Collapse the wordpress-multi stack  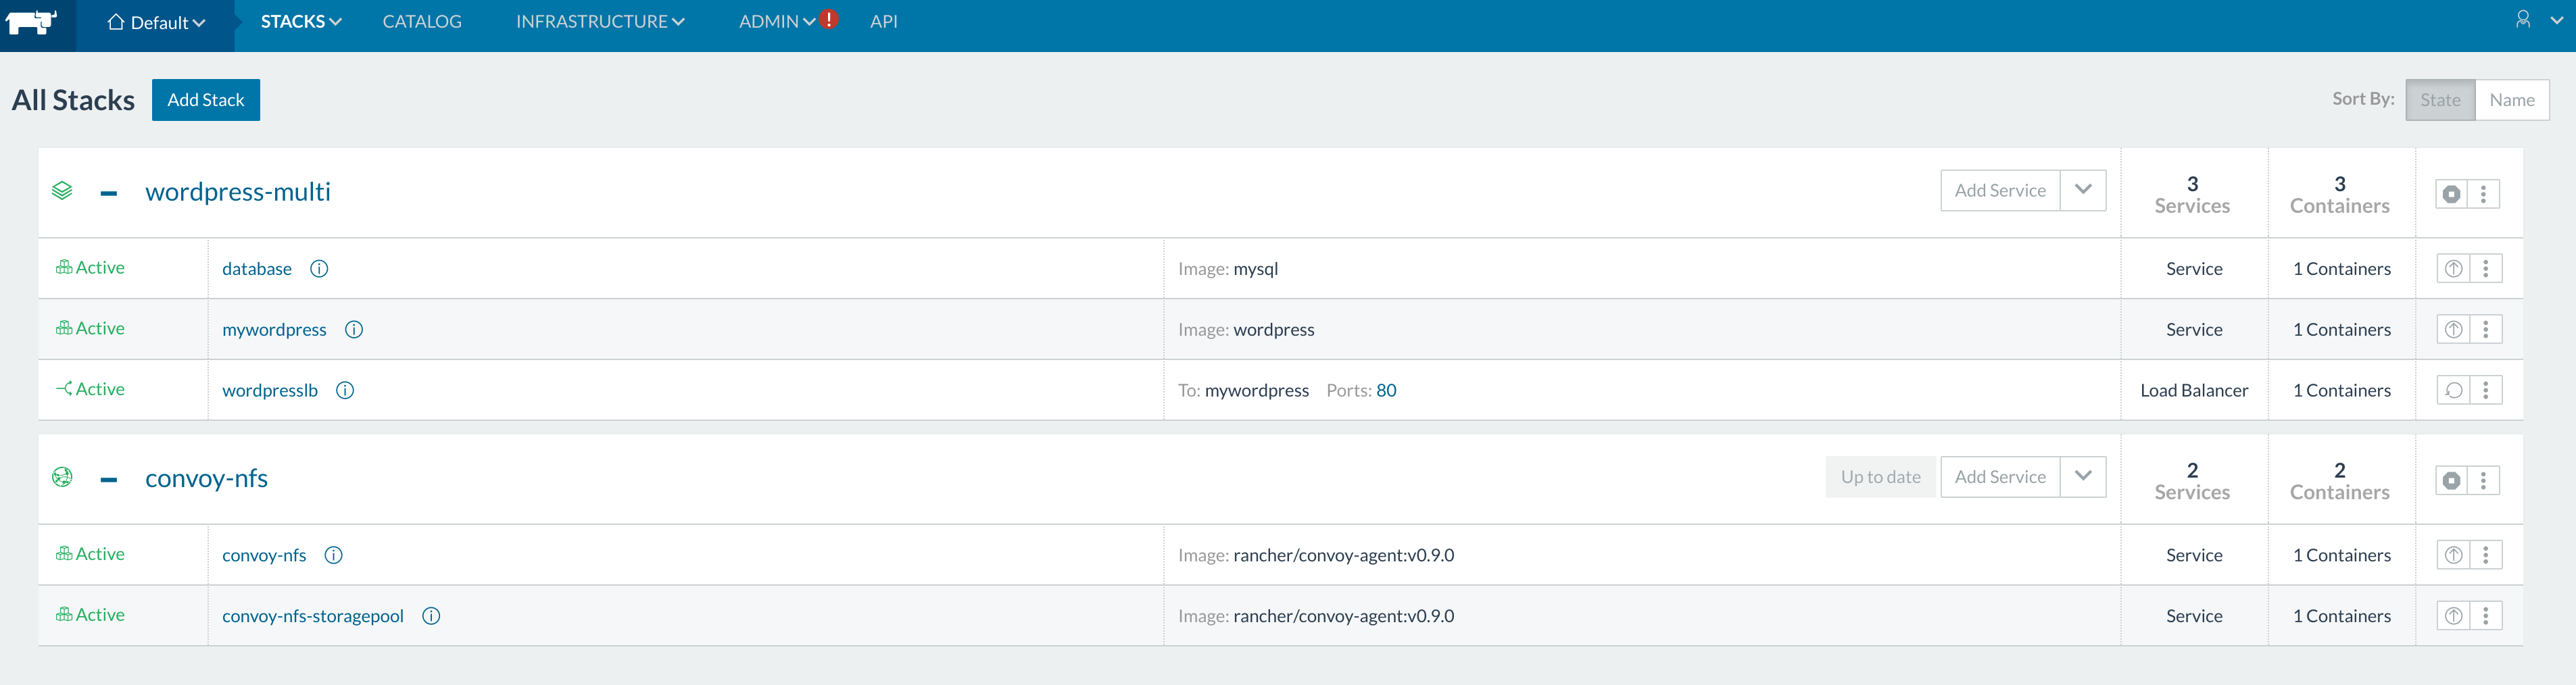[109, 193]
